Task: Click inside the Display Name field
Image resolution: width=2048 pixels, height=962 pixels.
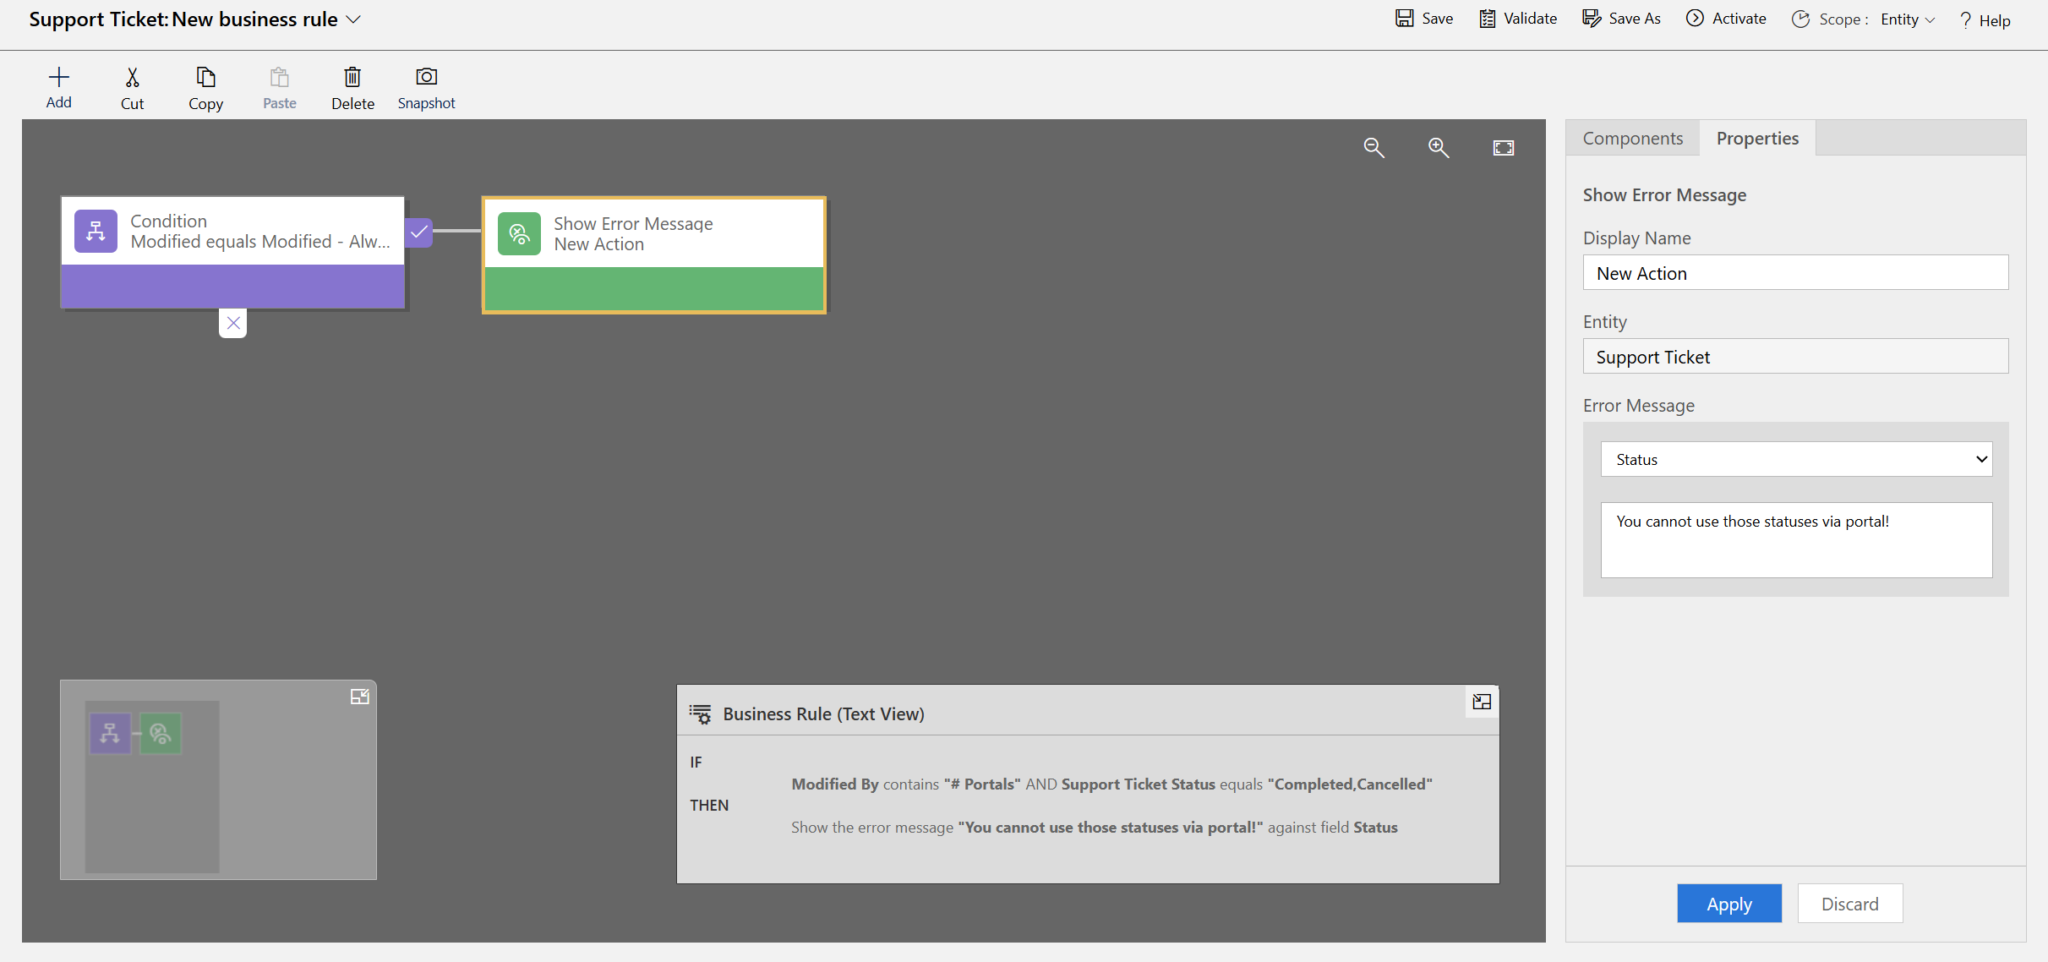Action: pos(1793,272)
